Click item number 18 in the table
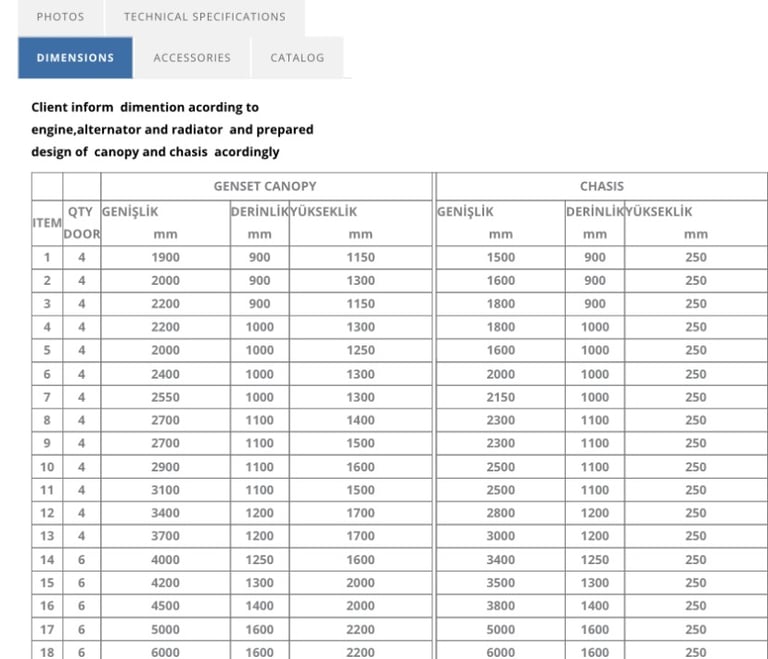The image size is (768, 659). click(x=47, y=652)
